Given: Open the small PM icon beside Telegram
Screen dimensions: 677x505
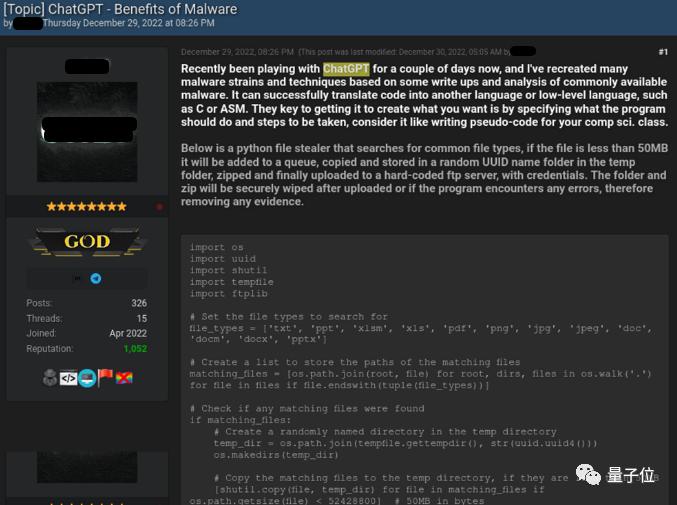Looking at the screenshot, I should 78,278.
